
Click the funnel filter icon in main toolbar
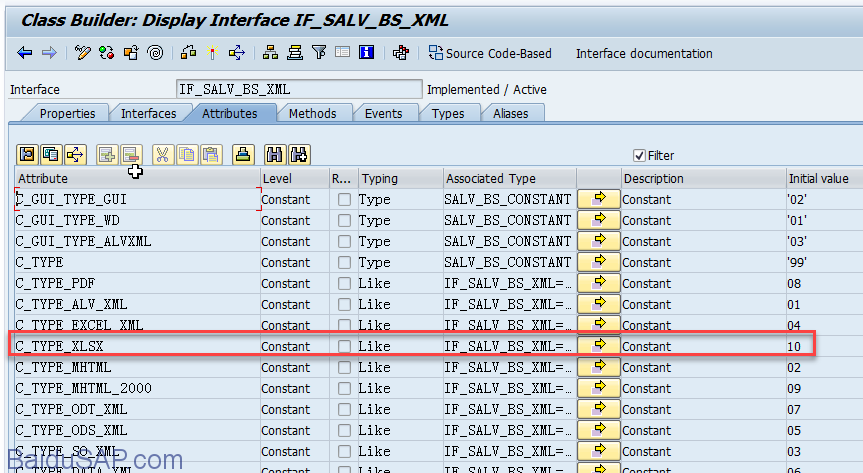[x=319, y=53]
